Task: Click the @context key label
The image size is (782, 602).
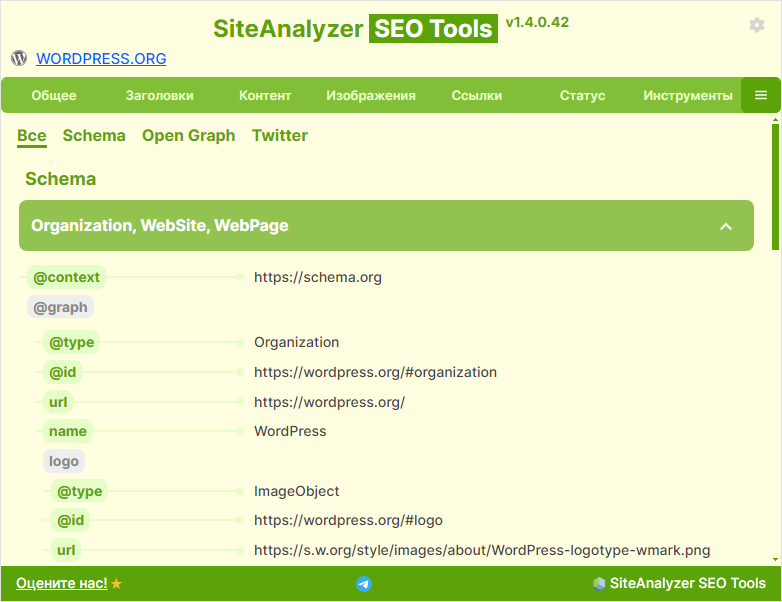Action: [x=66, y=277]
